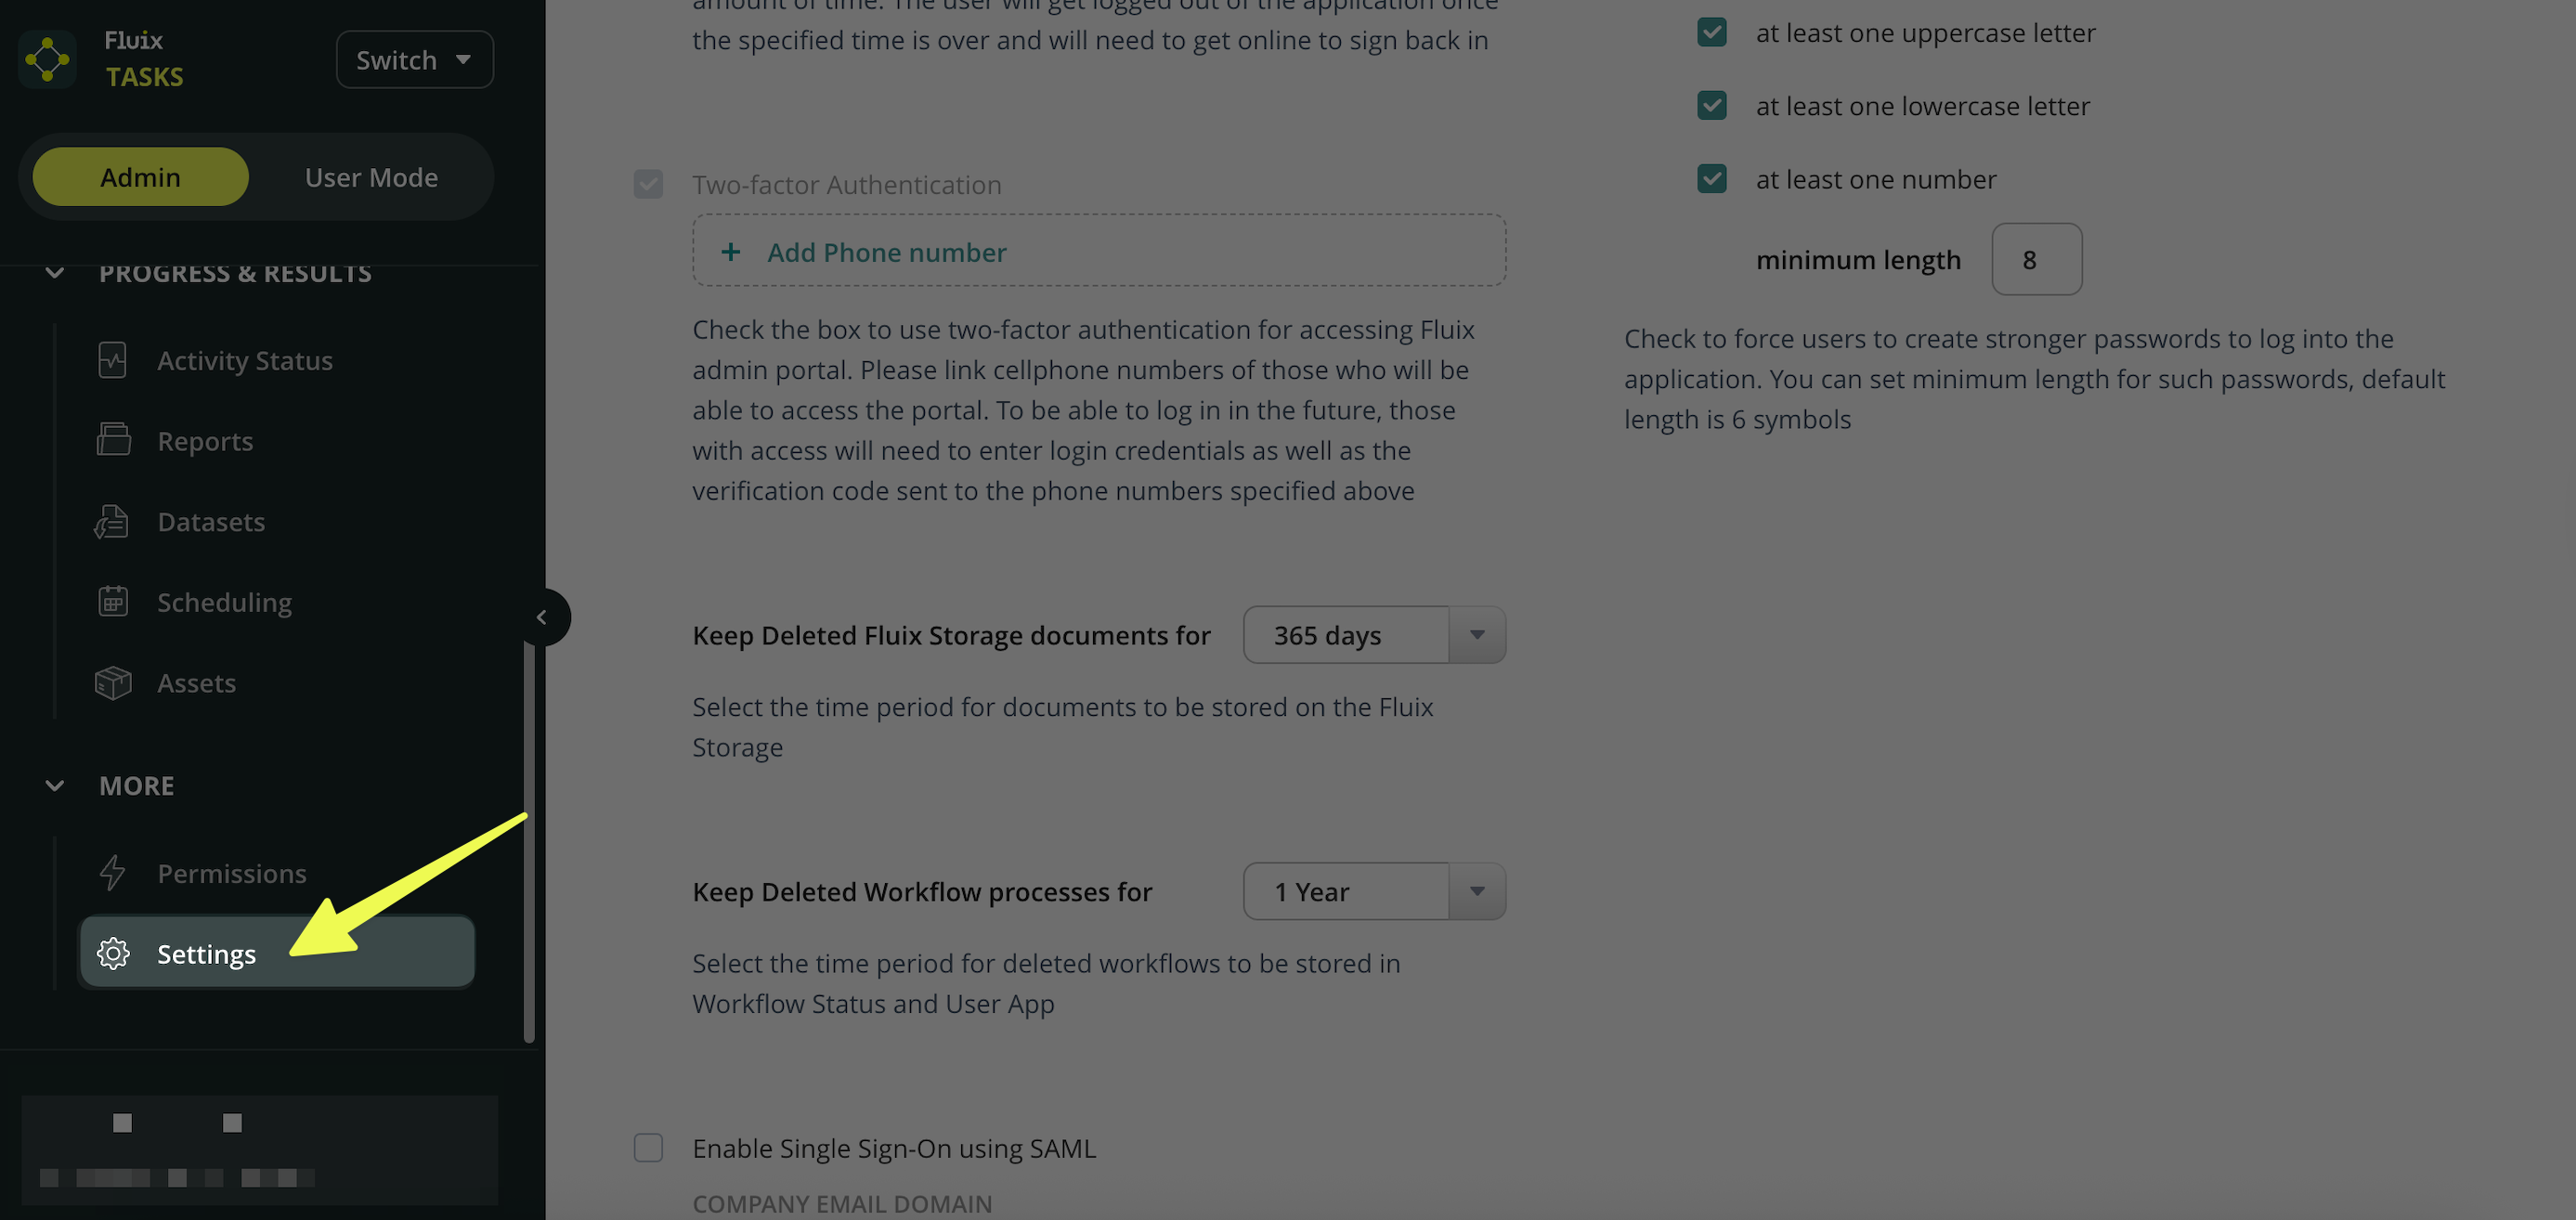Viewport: 2576px width, 1220px height.
Task: Switch to the Admin mode tab
Action: tap(141, 177)
